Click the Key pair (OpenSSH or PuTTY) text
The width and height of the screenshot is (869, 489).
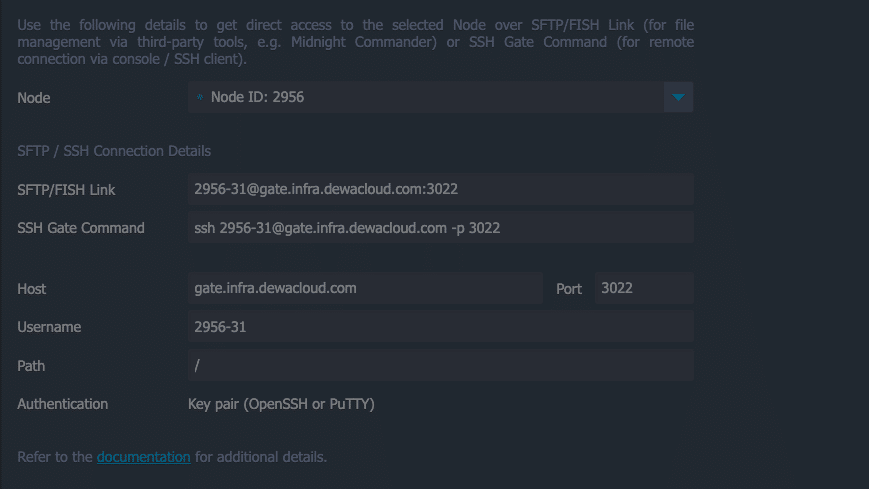tap(281, 404)
